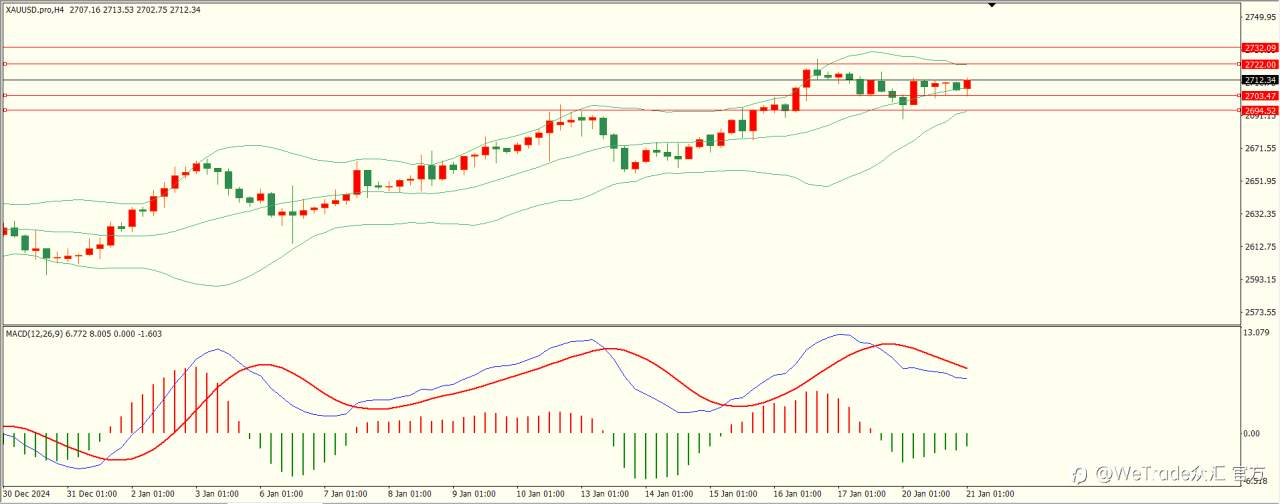Viewport: 1280px width, 504px height.
Task: Click the 21 Jan 01:00 date label
Action: 988,494
